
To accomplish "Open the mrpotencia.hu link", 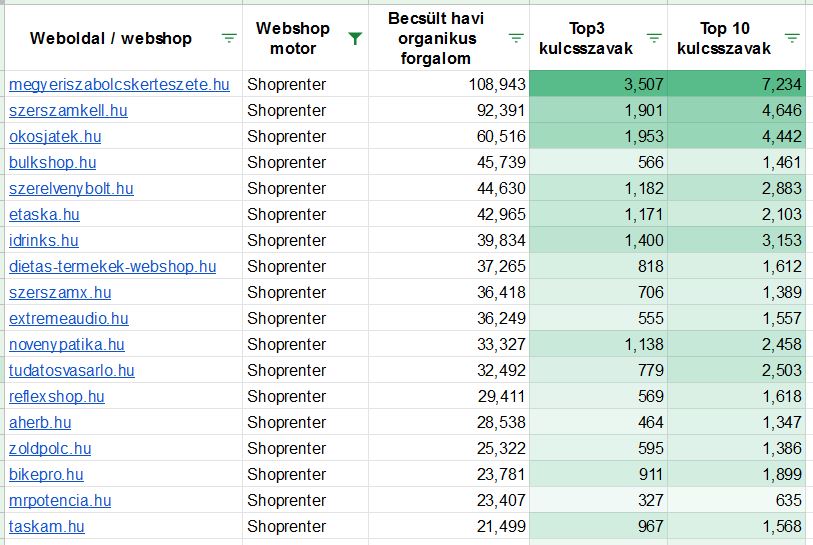I will pyautogui.click(x=60, y=500).
